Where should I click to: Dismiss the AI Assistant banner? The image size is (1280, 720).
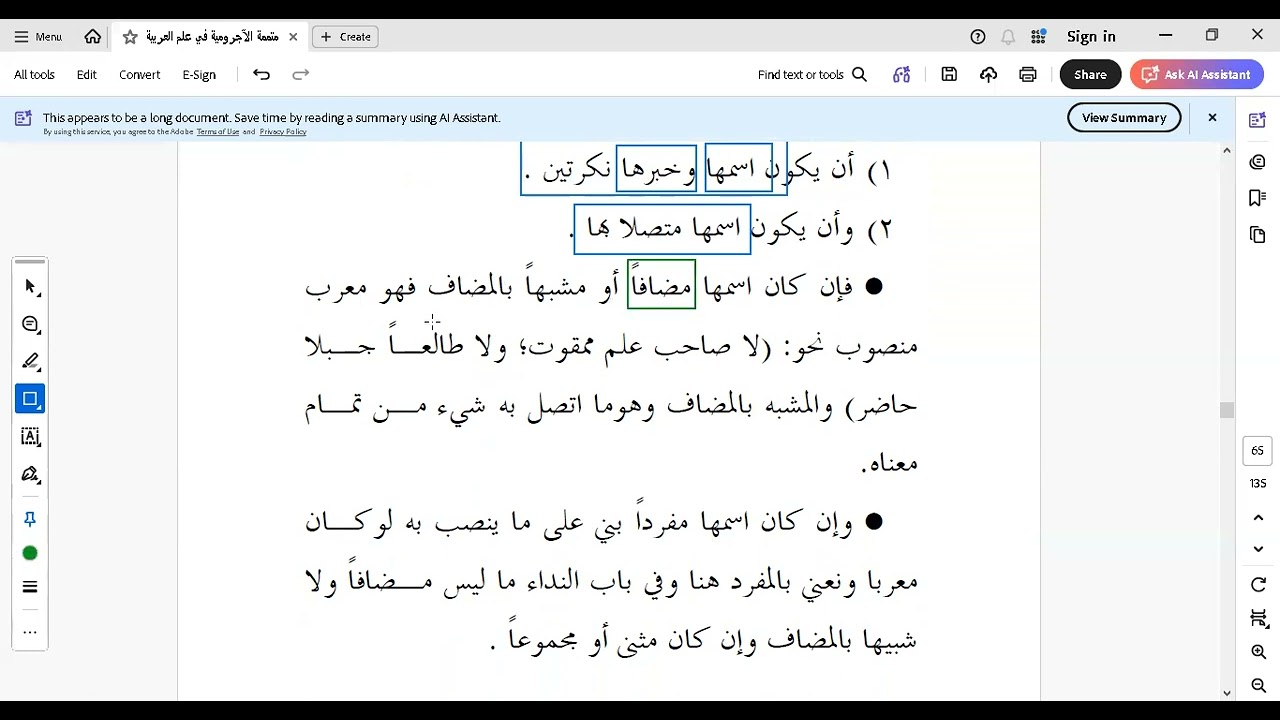1212,117
